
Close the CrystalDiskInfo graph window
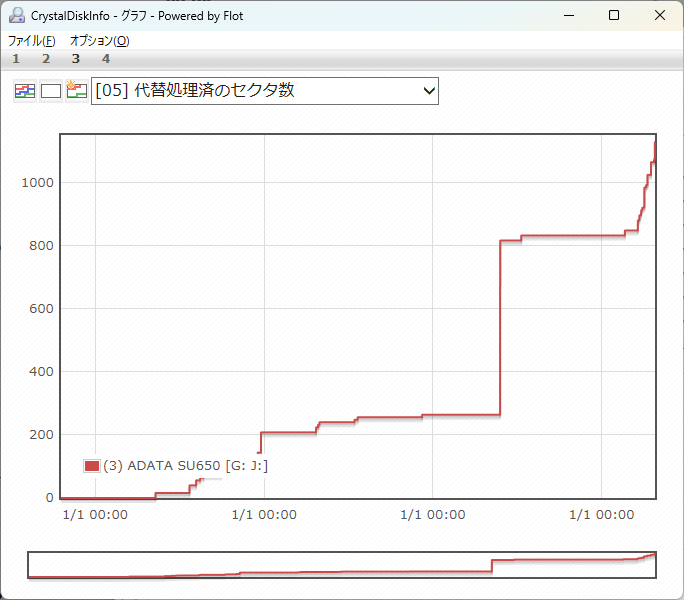click(660, 16)
